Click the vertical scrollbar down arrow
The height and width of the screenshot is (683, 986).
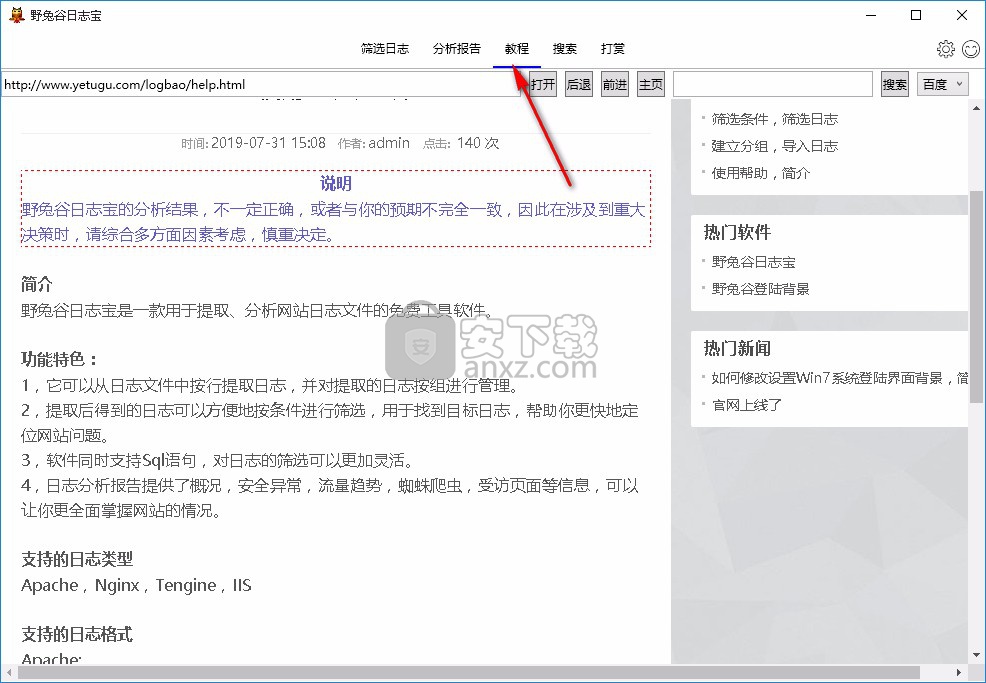[976, 656]
